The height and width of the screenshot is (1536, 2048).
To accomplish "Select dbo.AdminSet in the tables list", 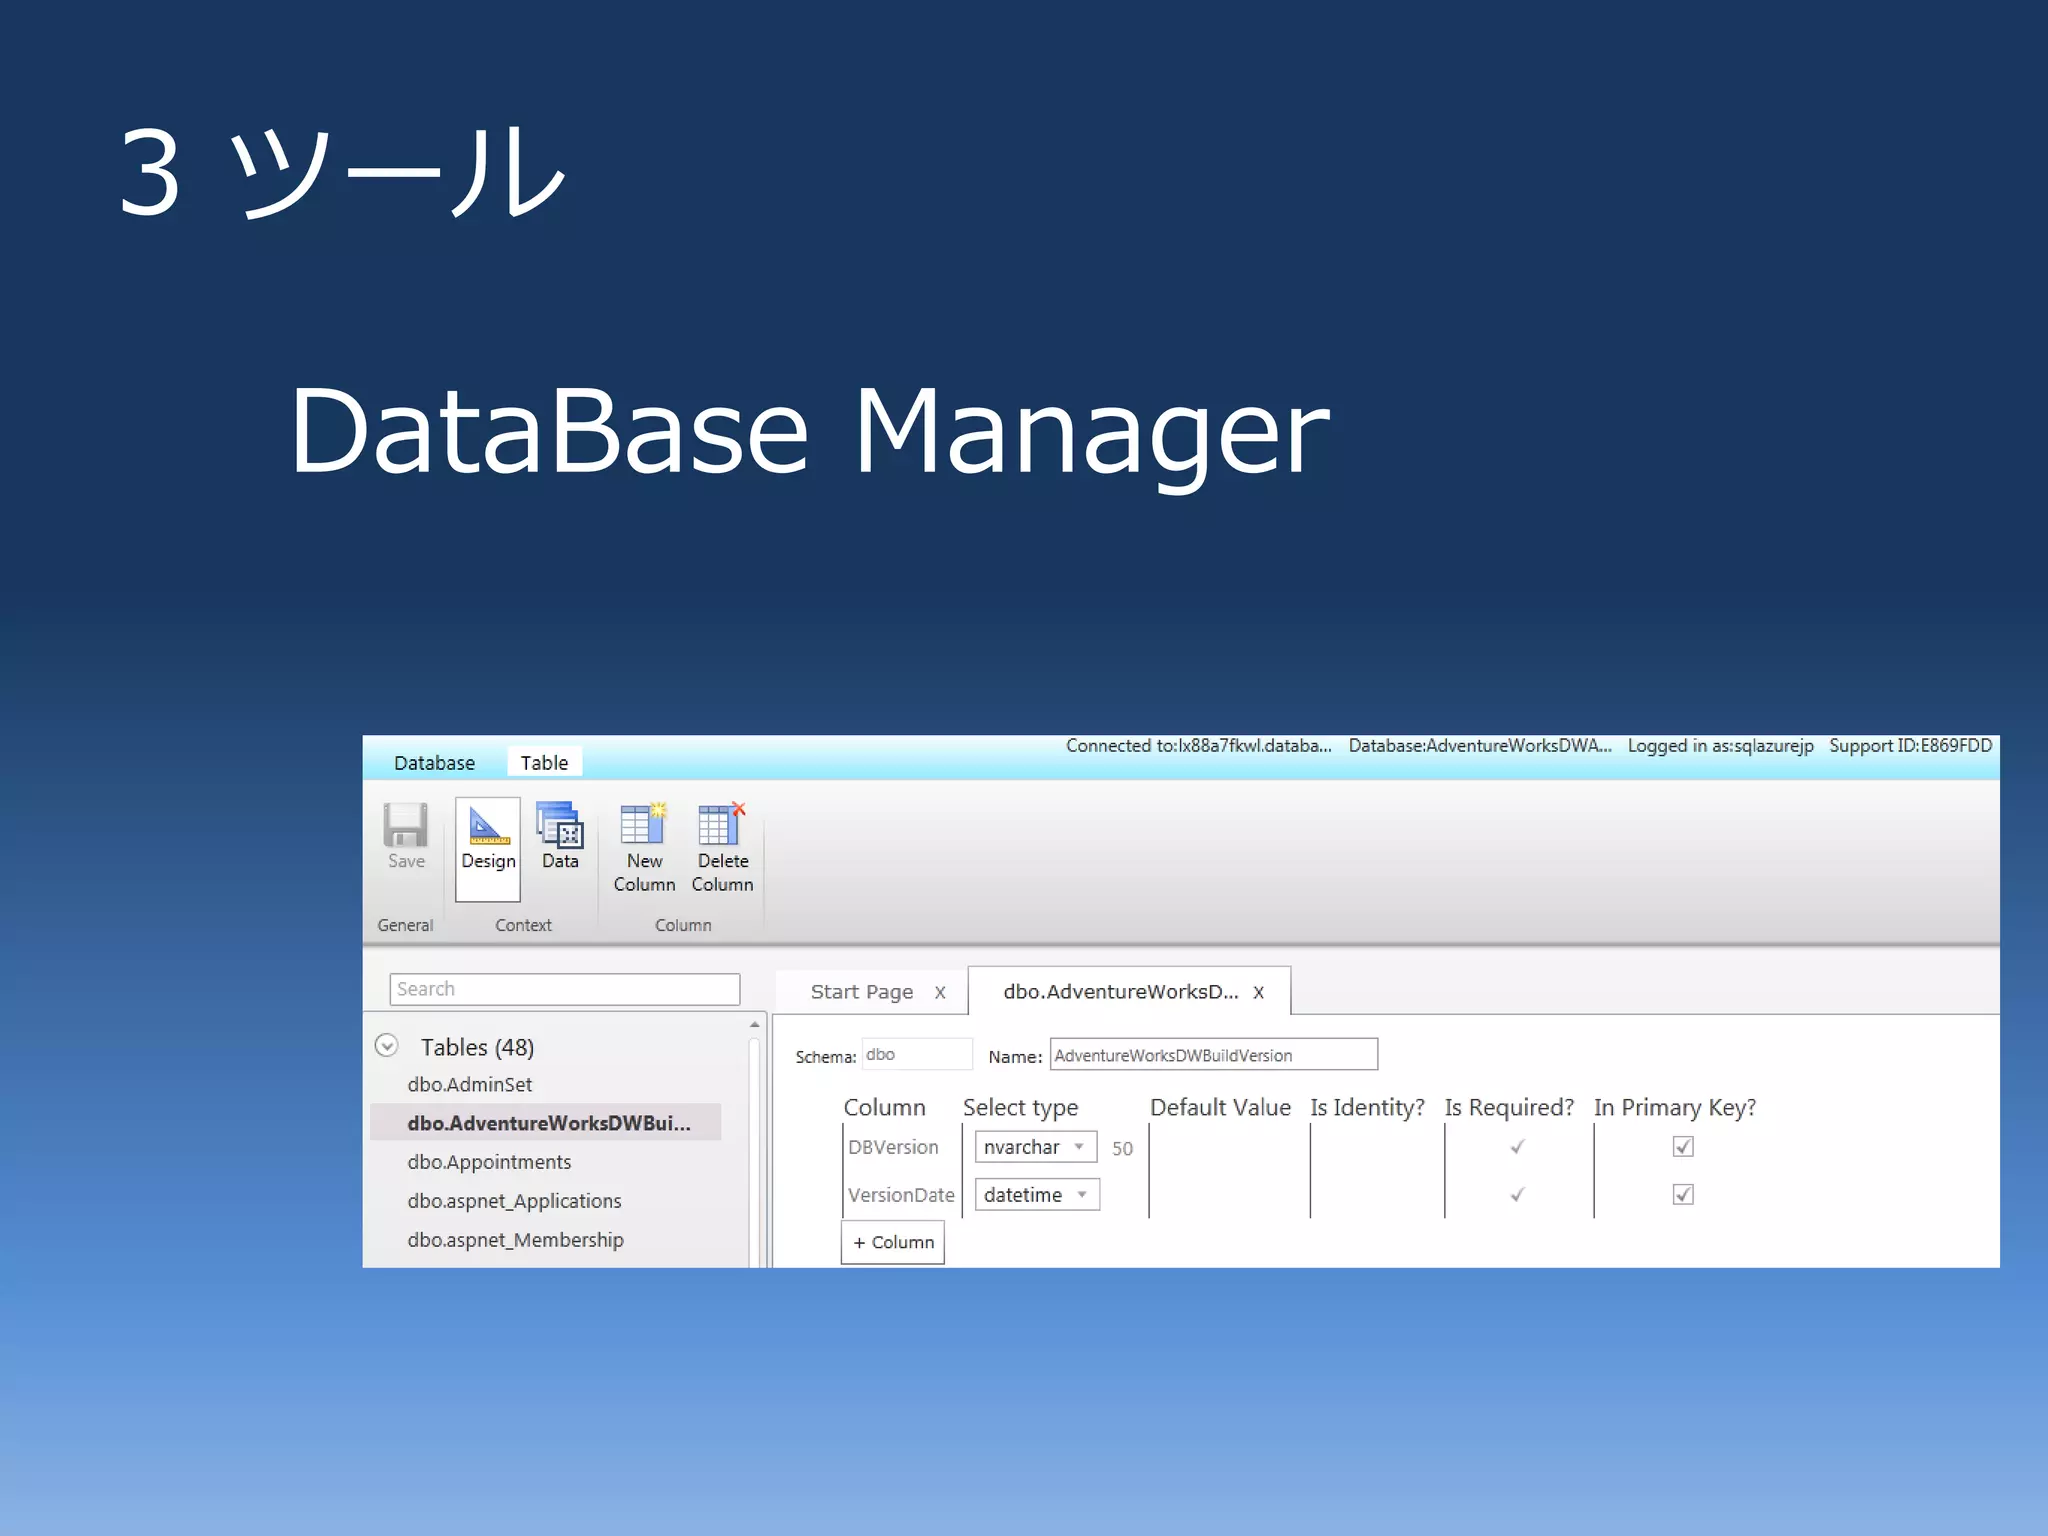I will pos(469,1085).
